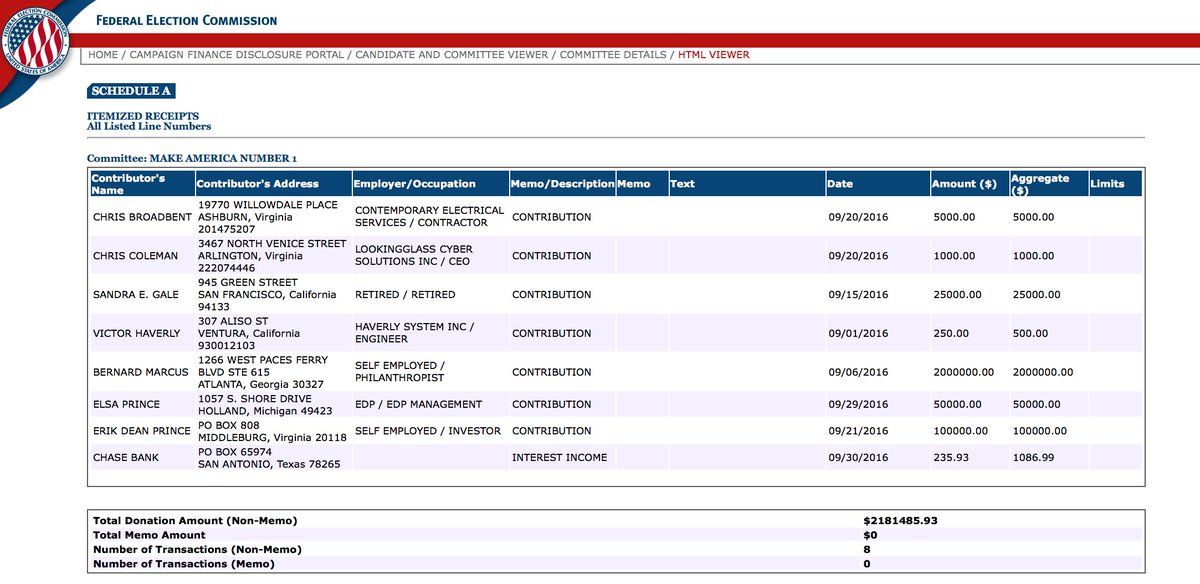
Task: Click the PO Box 808 Middleburg address
Action: [x=272, y=431]
